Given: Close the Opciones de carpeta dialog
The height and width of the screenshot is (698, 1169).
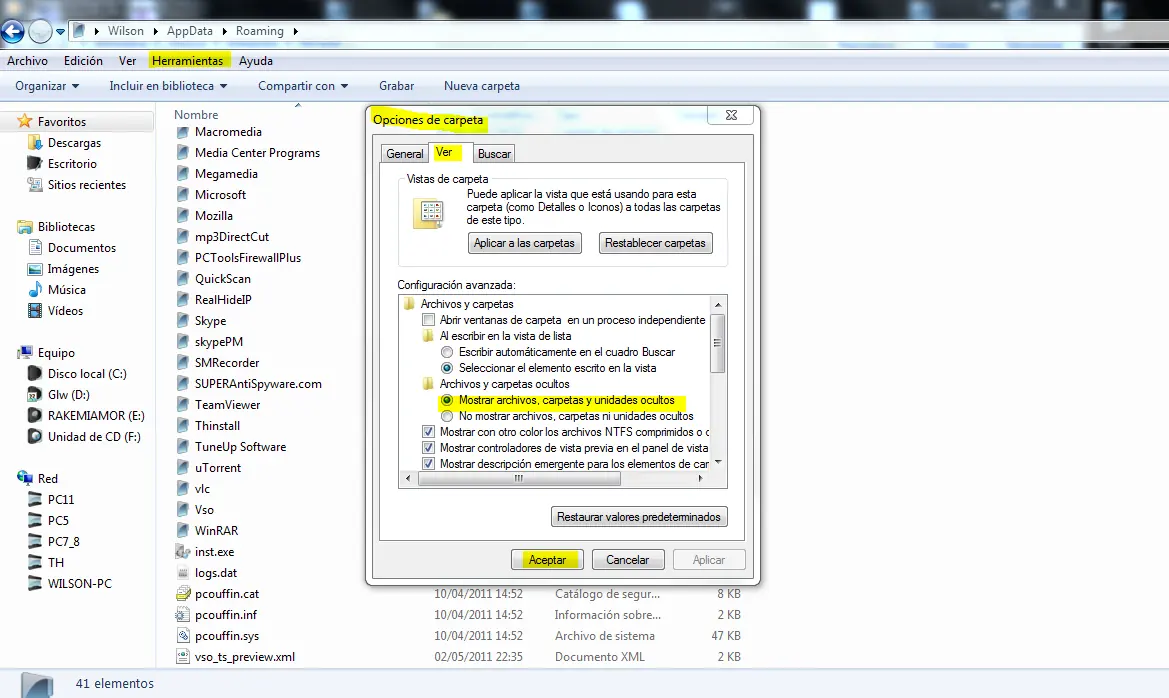Looking at the screenshot, I should point(731,115).
